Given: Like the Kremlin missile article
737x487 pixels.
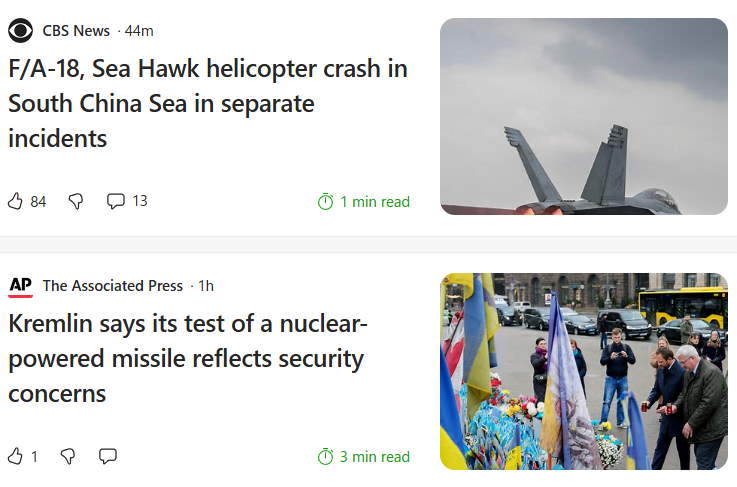Looking at the screenshot, I should (15, 456).
